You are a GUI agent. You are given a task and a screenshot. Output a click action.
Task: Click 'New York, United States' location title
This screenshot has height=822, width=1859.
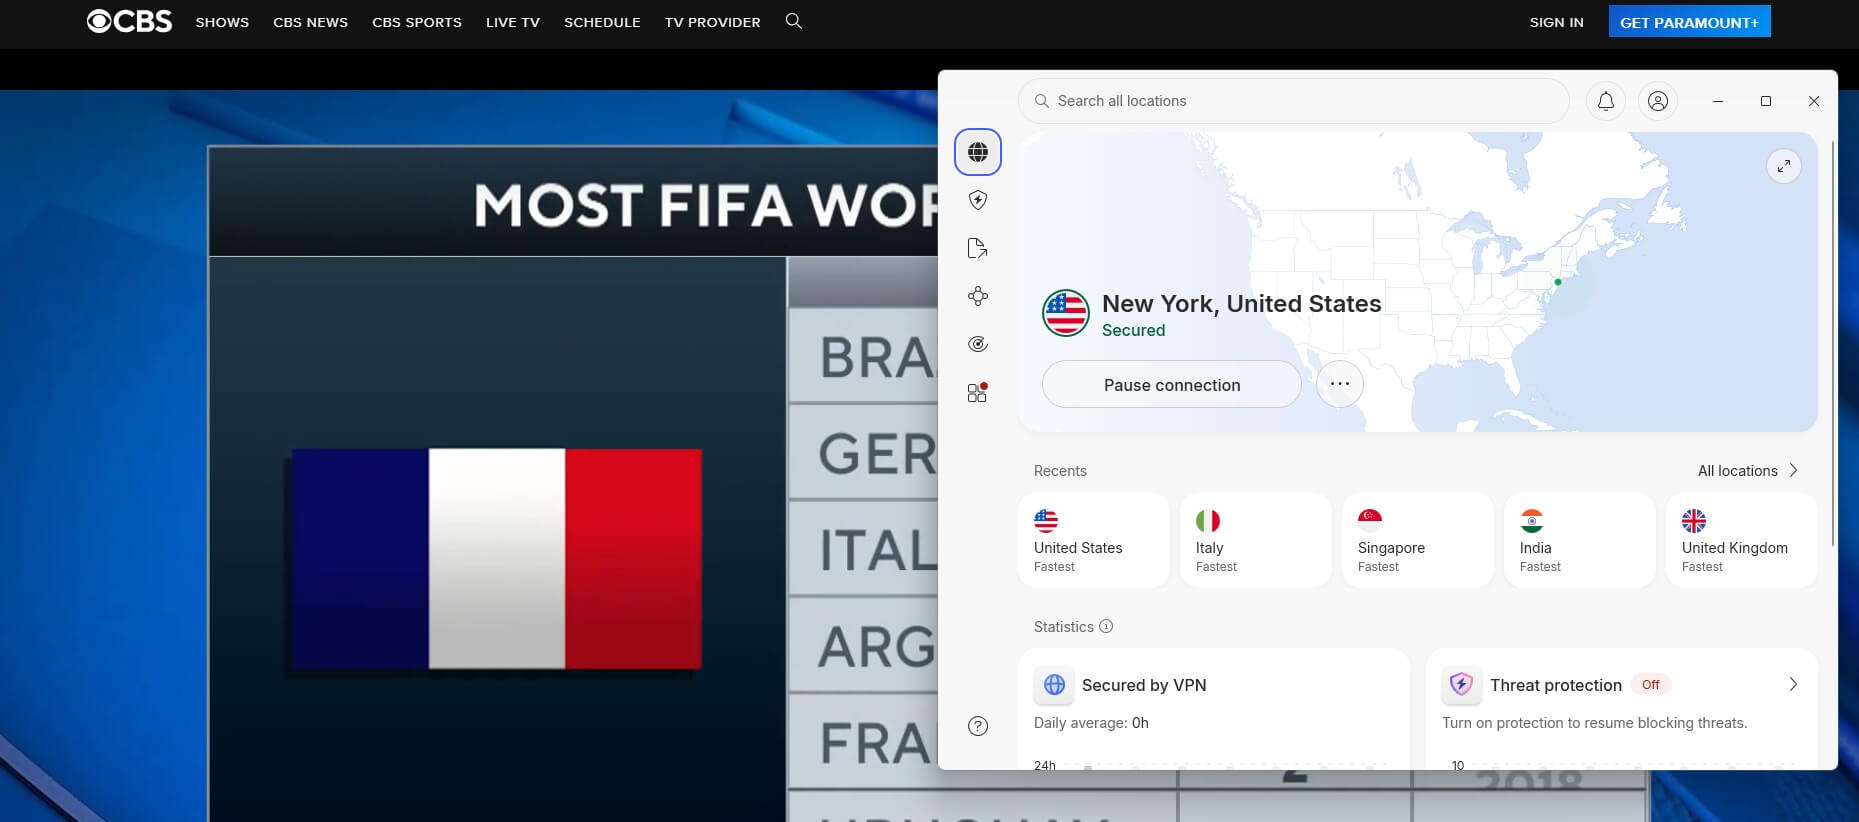[1241, 303]
